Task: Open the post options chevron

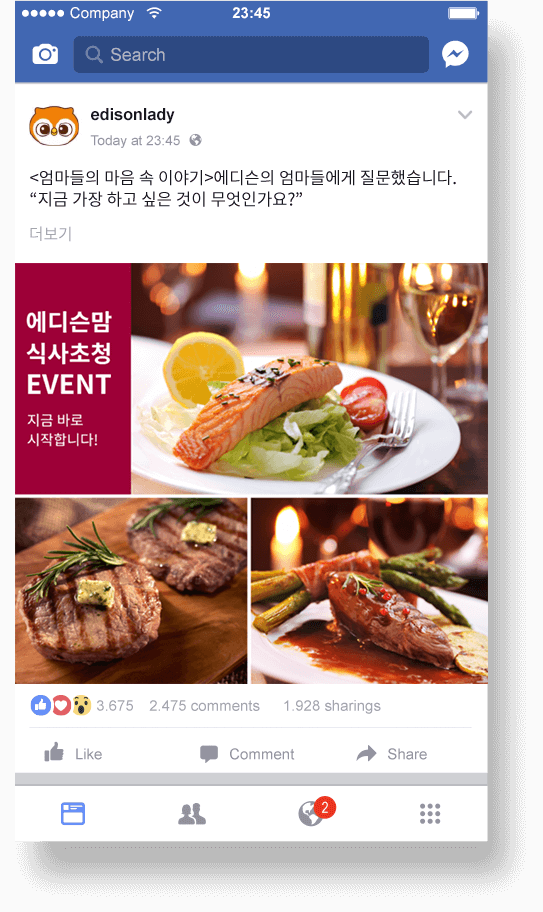Action: (465, 115)
